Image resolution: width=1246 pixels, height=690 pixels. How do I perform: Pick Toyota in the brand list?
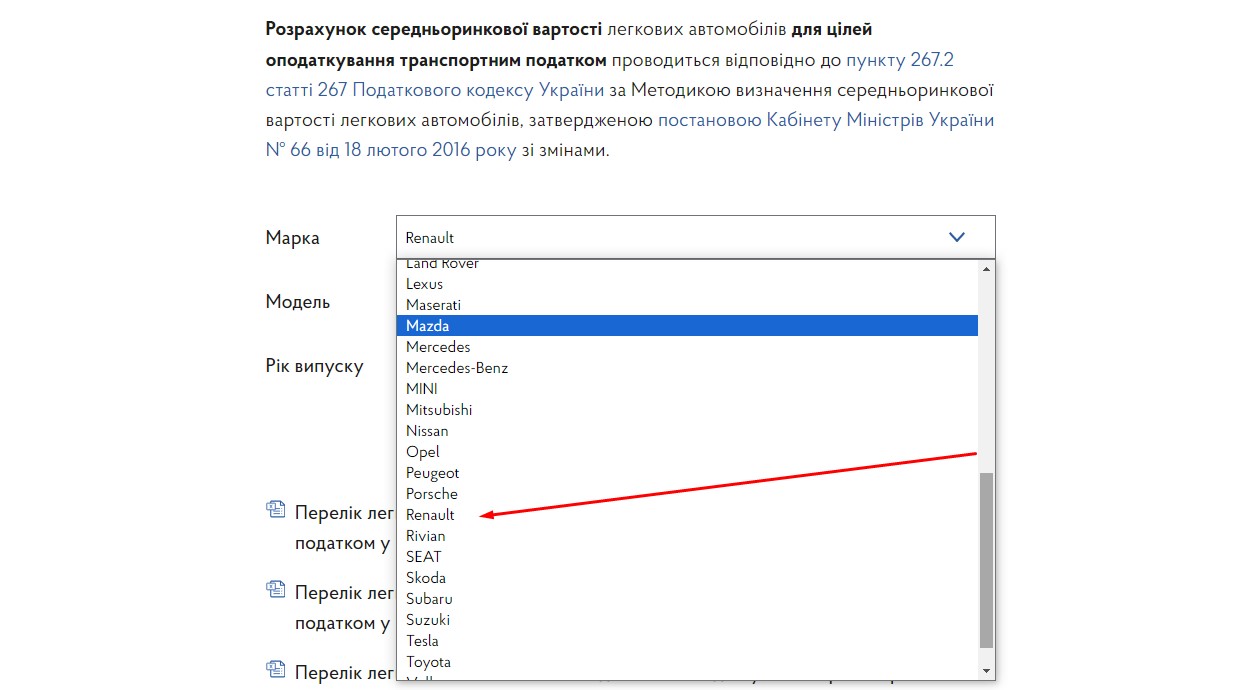[x=428, y=662]
